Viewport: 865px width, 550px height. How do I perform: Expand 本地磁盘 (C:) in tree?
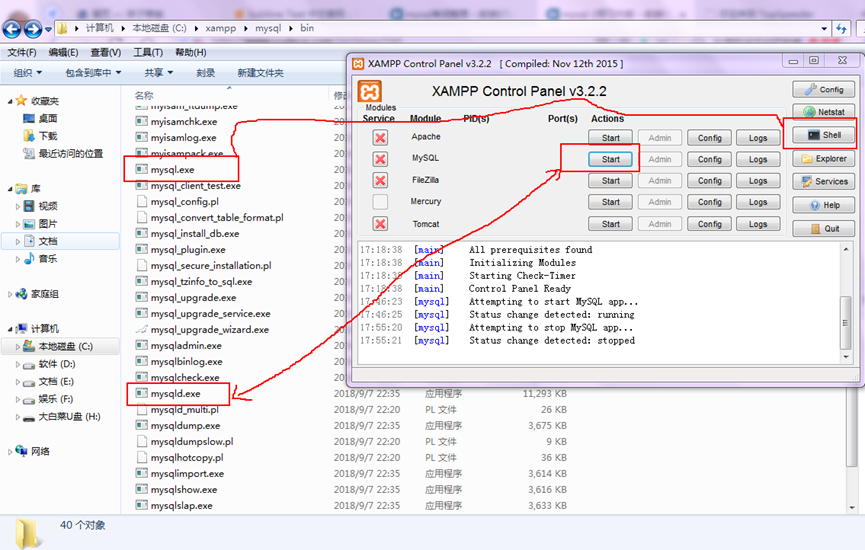tap(18, 347)
